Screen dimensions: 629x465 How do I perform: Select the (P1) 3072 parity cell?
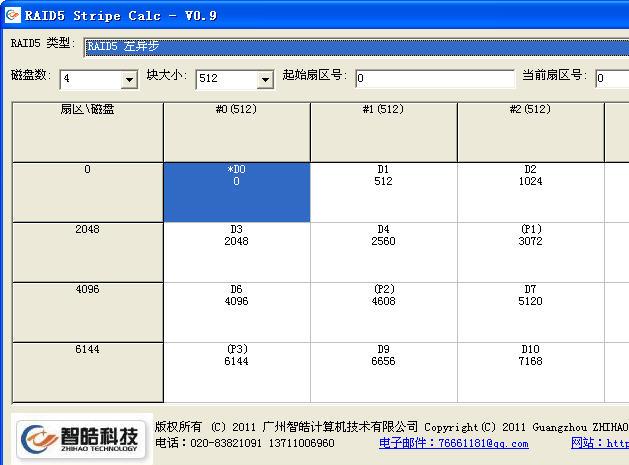tap(530, 251)
